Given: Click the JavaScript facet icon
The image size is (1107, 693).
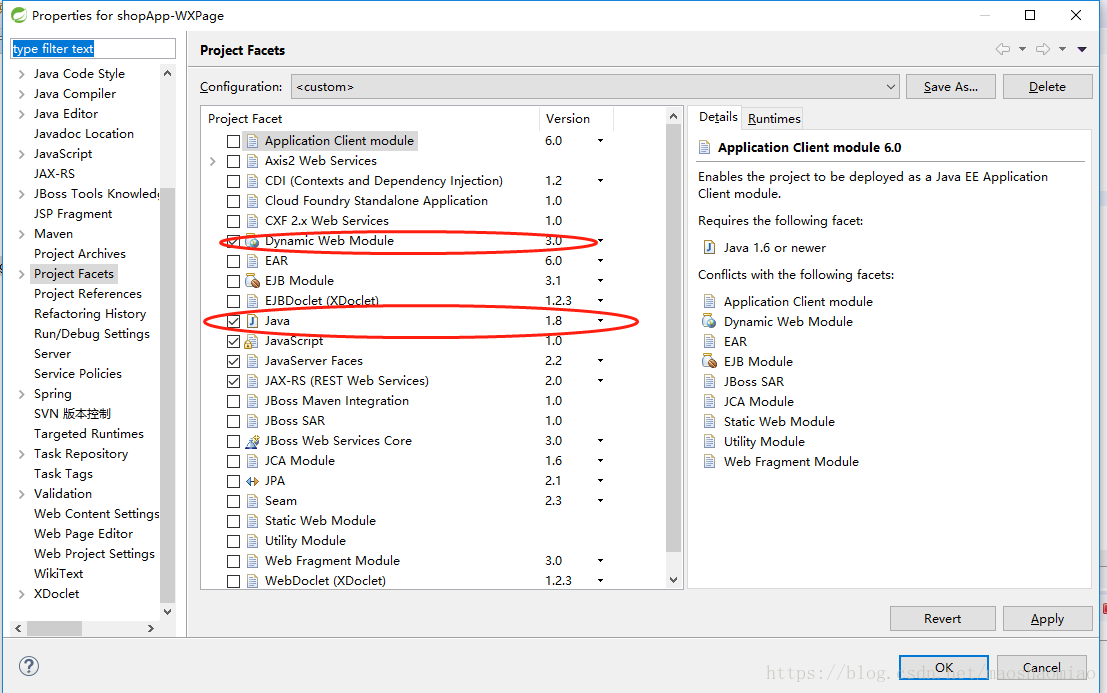Looking at the screenshot, I should pos(251,342).
